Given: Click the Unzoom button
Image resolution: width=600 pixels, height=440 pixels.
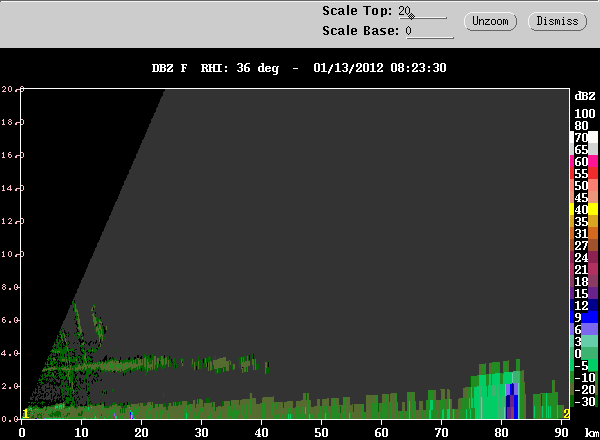Looking at the screenshot, I should tap(489, 20).
